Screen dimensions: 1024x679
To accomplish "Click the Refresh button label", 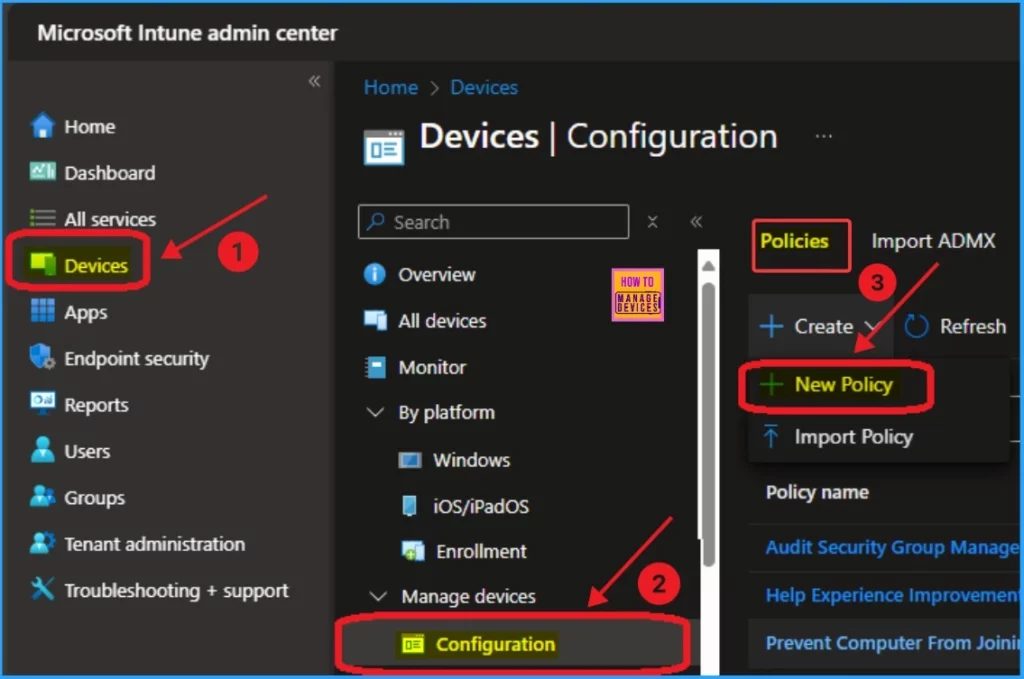I will click(972, 326).
